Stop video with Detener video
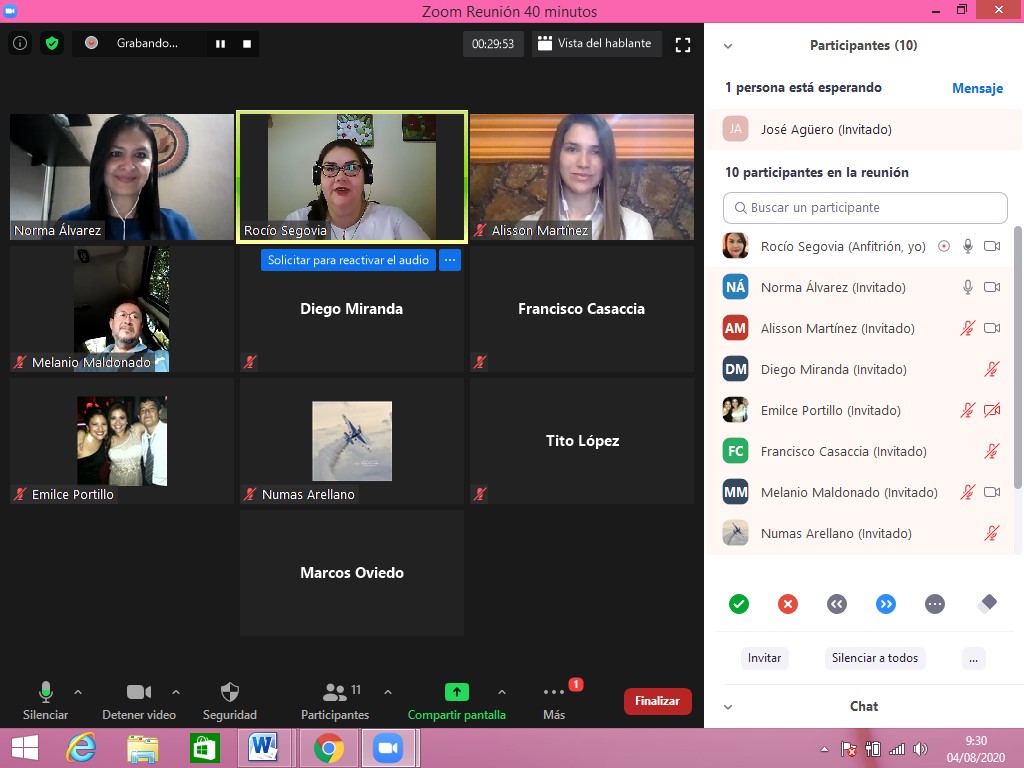 point(139,701)
